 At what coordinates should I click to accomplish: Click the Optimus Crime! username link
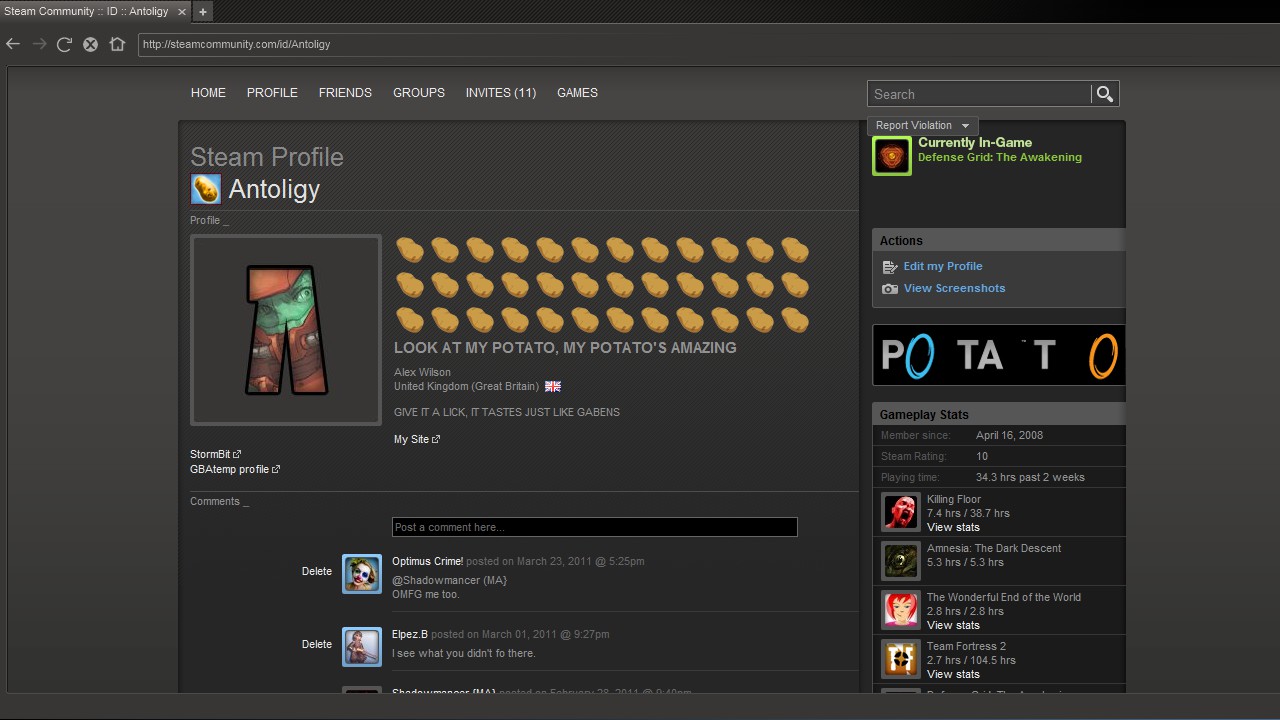coord(428,562)
